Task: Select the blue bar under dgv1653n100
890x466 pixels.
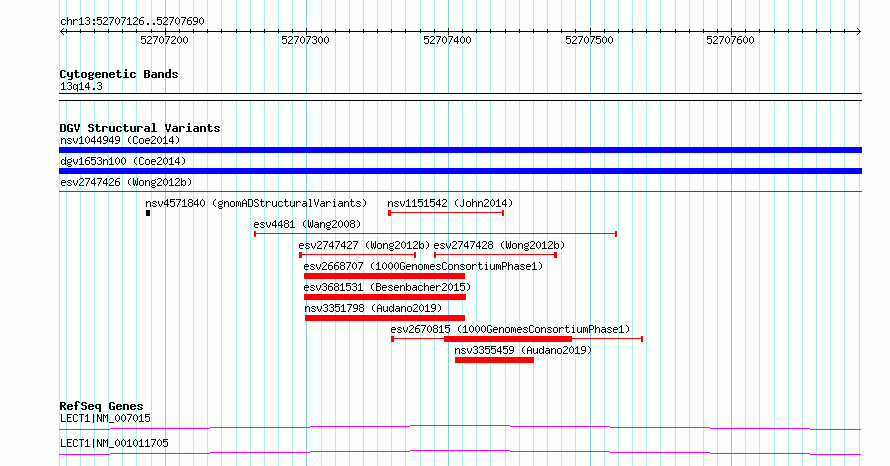Action: pyautogui.click(x=460, y=171)
